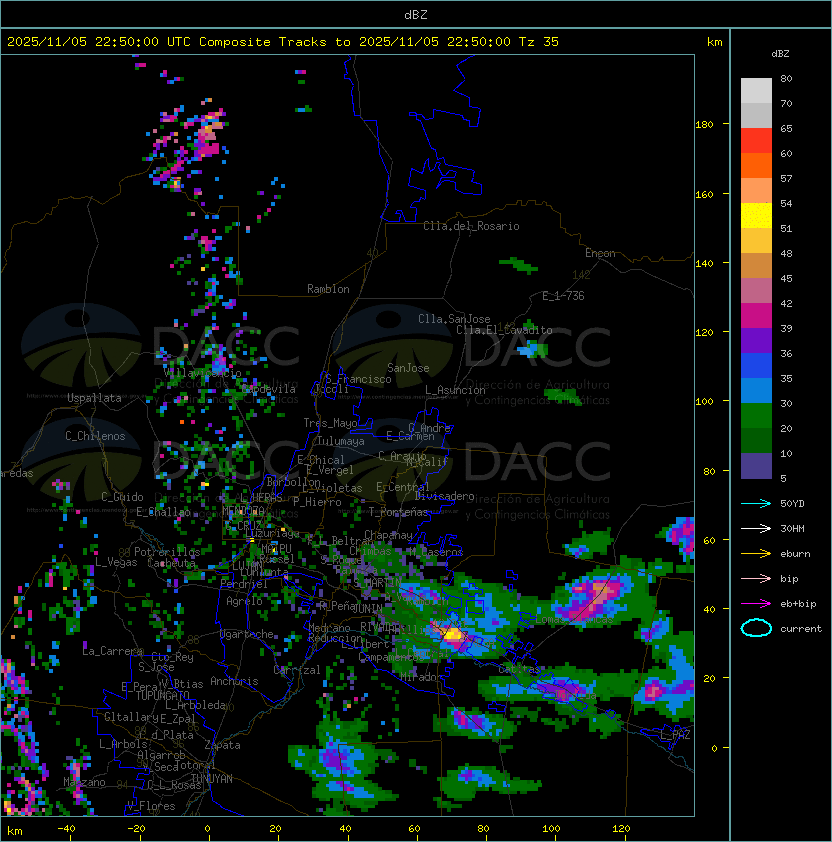Select the light gray 70-80 dBZ color band
832x842 pixels.
click(x=756, y=91)
